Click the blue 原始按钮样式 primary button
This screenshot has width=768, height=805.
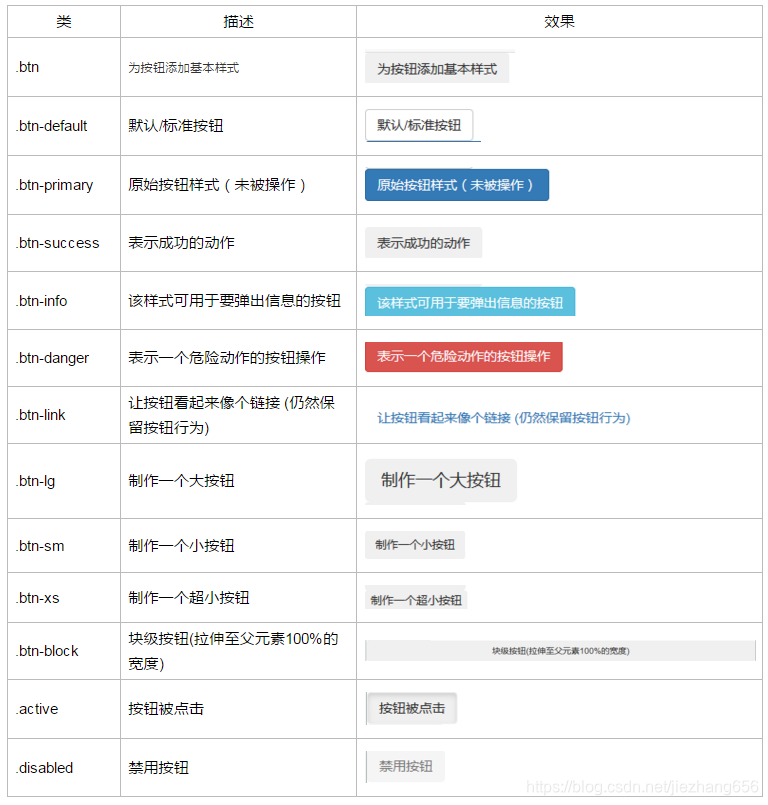click(x=457, y=185)
